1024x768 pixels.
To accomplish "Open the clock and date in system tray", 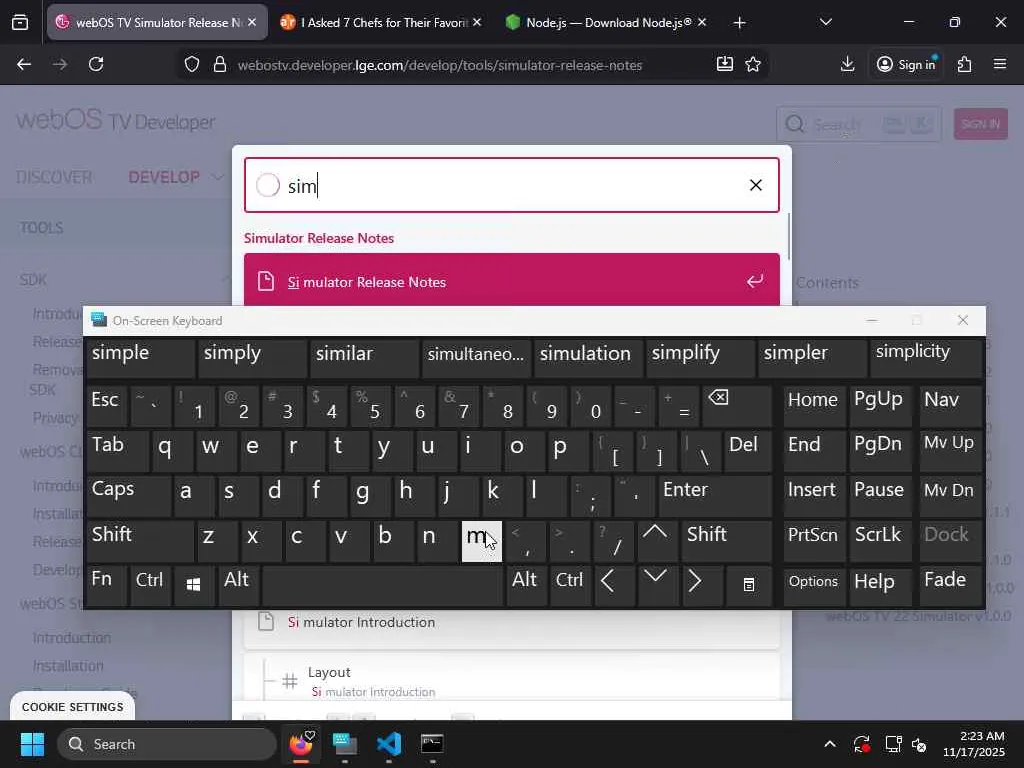I will tap(973, 744).
